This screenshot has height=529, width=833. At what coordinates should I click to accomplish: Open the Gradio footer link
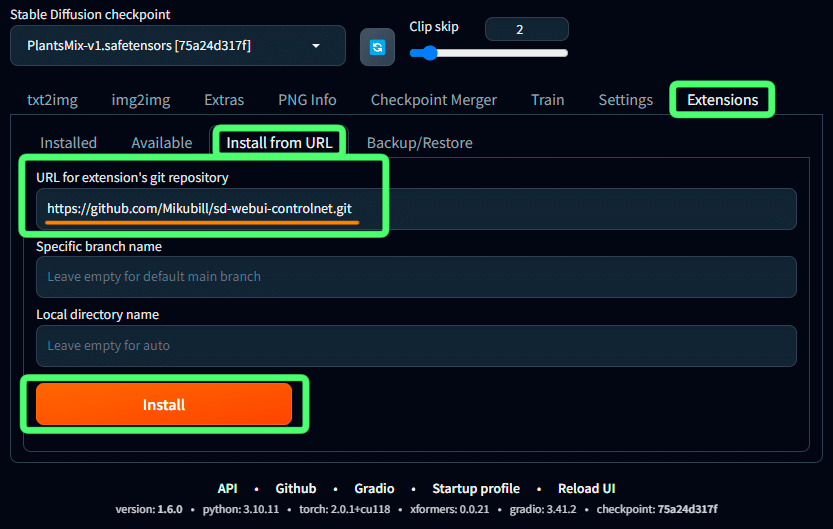tap(374, 489)
